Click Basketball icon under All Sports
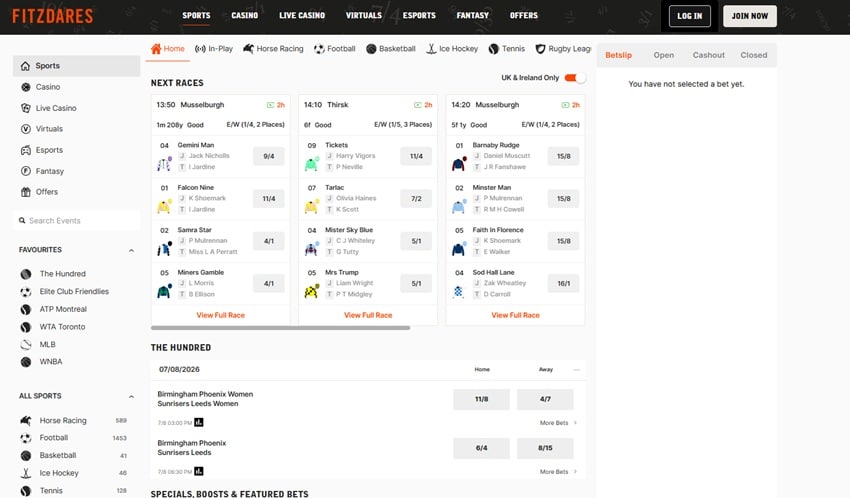The height and width of the screenshot is (498, 850). coord(25,456)
